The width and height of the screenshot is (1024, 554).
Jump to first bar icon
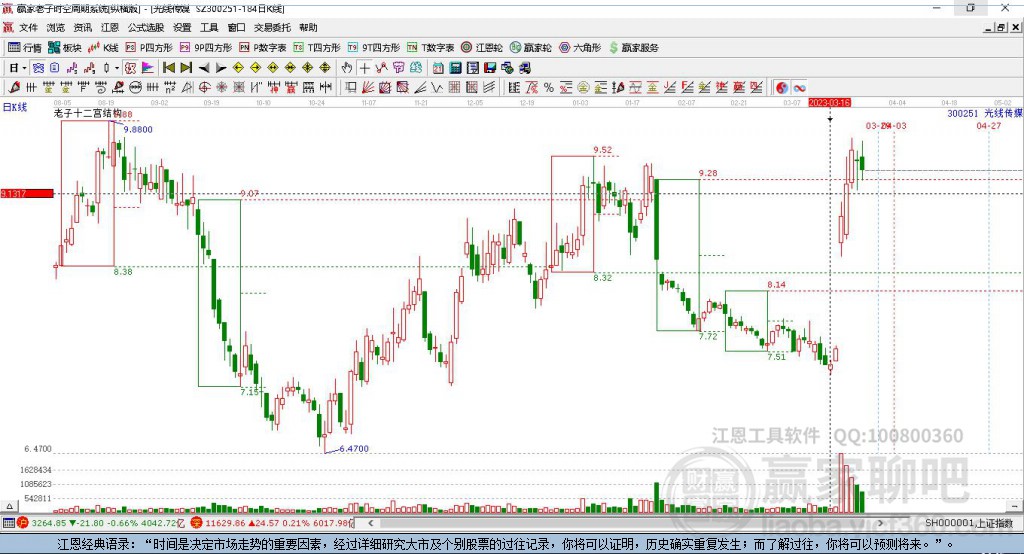[168, 68]
